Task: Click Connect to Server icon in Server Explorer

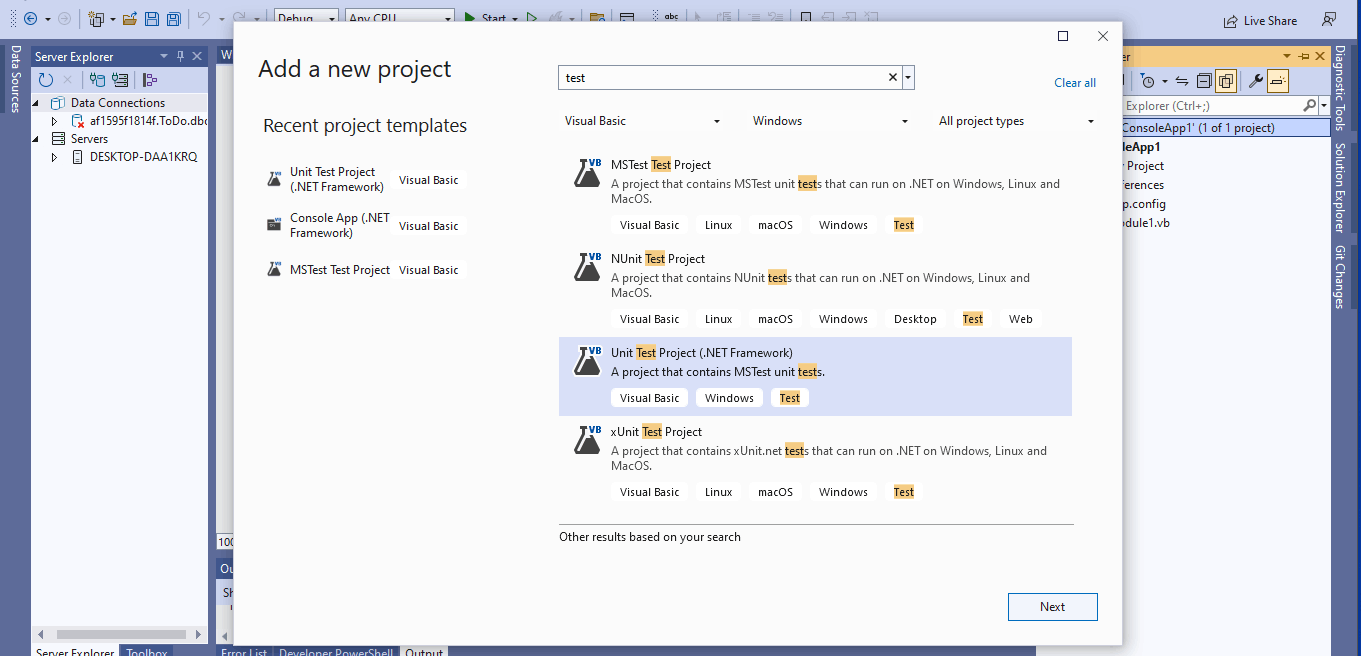Action: 120,80
